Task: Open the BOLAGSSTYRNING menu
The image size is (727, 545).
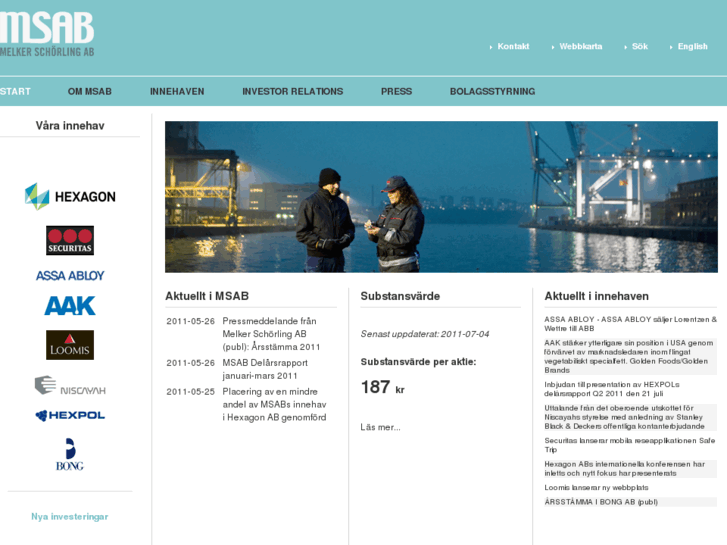Action: (x=492, y=91)
